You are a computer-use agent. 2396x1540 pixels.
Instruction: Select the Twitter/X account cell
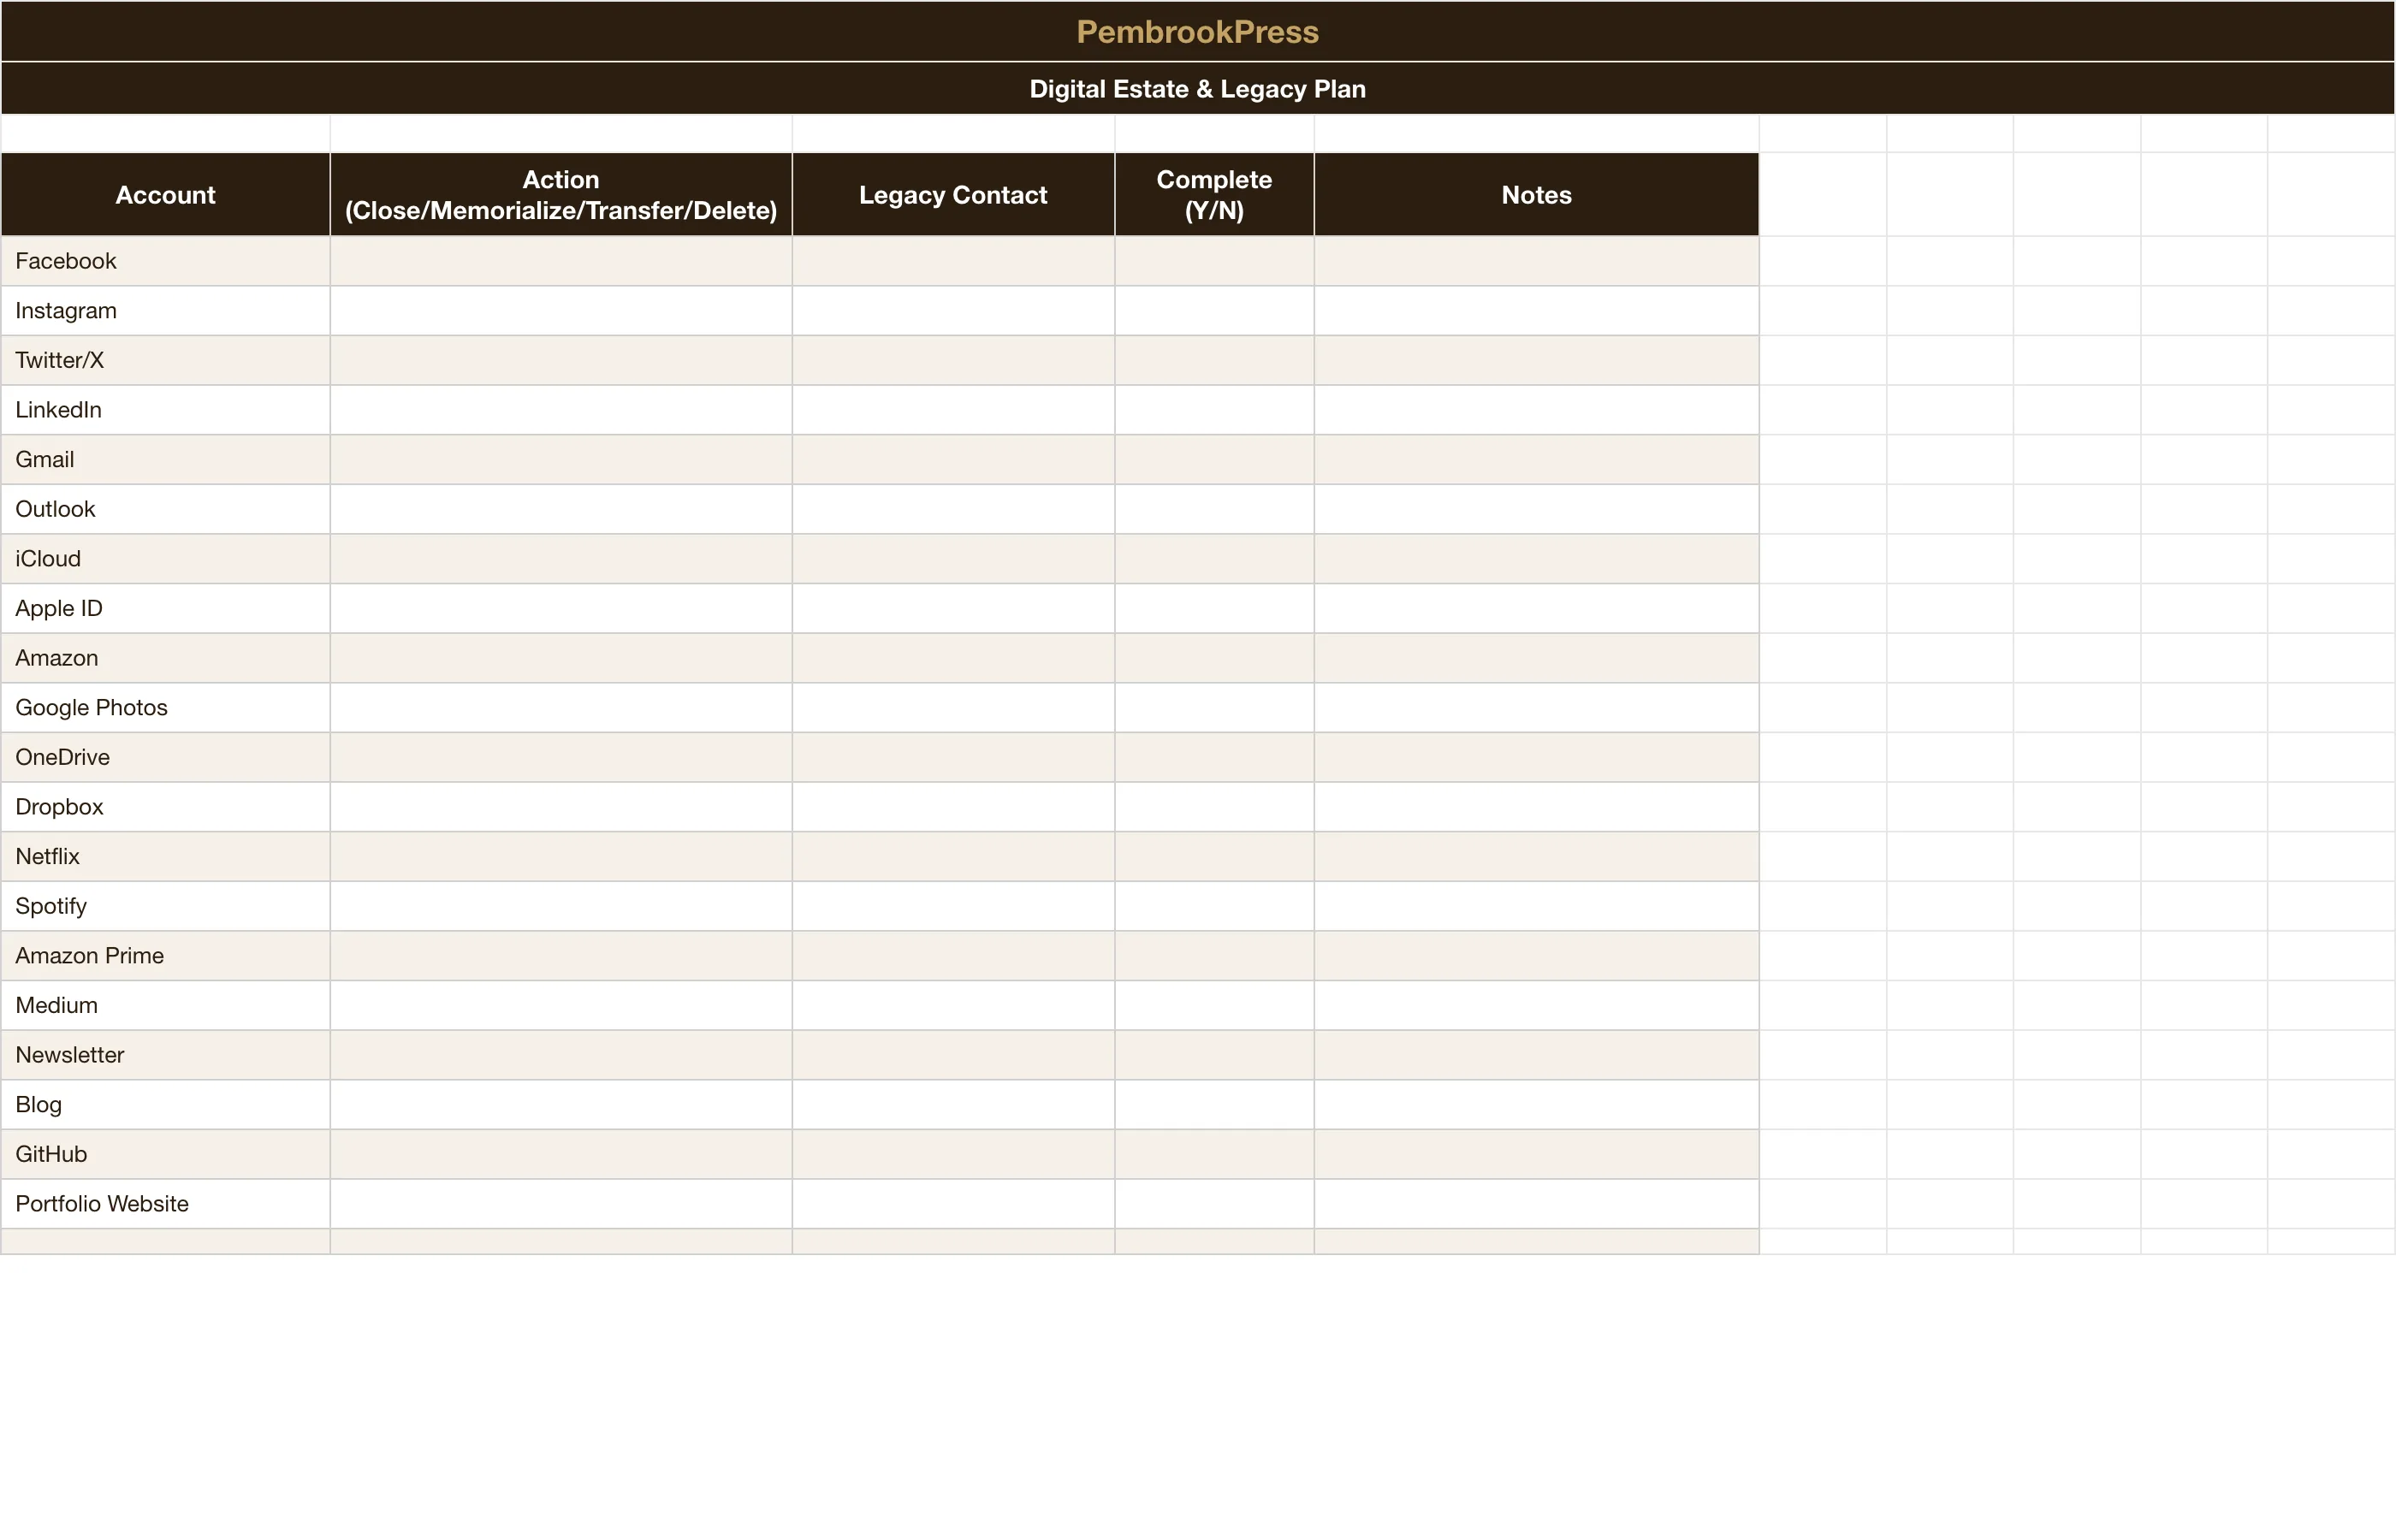coord(166,360)
